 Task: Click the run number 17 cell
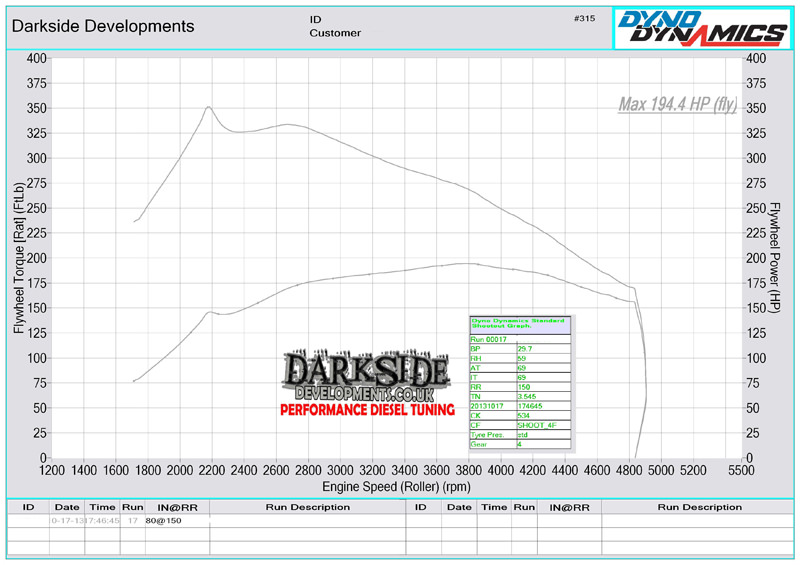[x=133, y=521]
